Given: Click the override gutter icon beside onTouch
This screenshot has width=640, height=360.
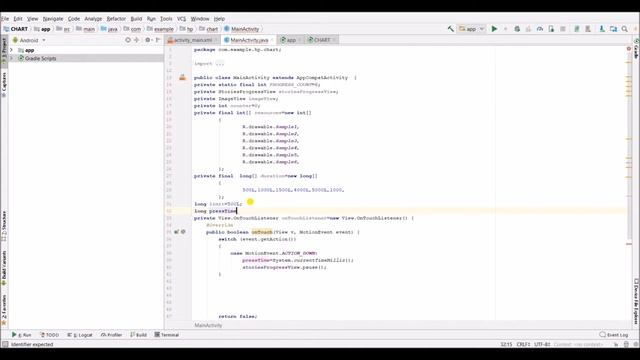Looking at the screenshot, I should click(x=177, y=232).
